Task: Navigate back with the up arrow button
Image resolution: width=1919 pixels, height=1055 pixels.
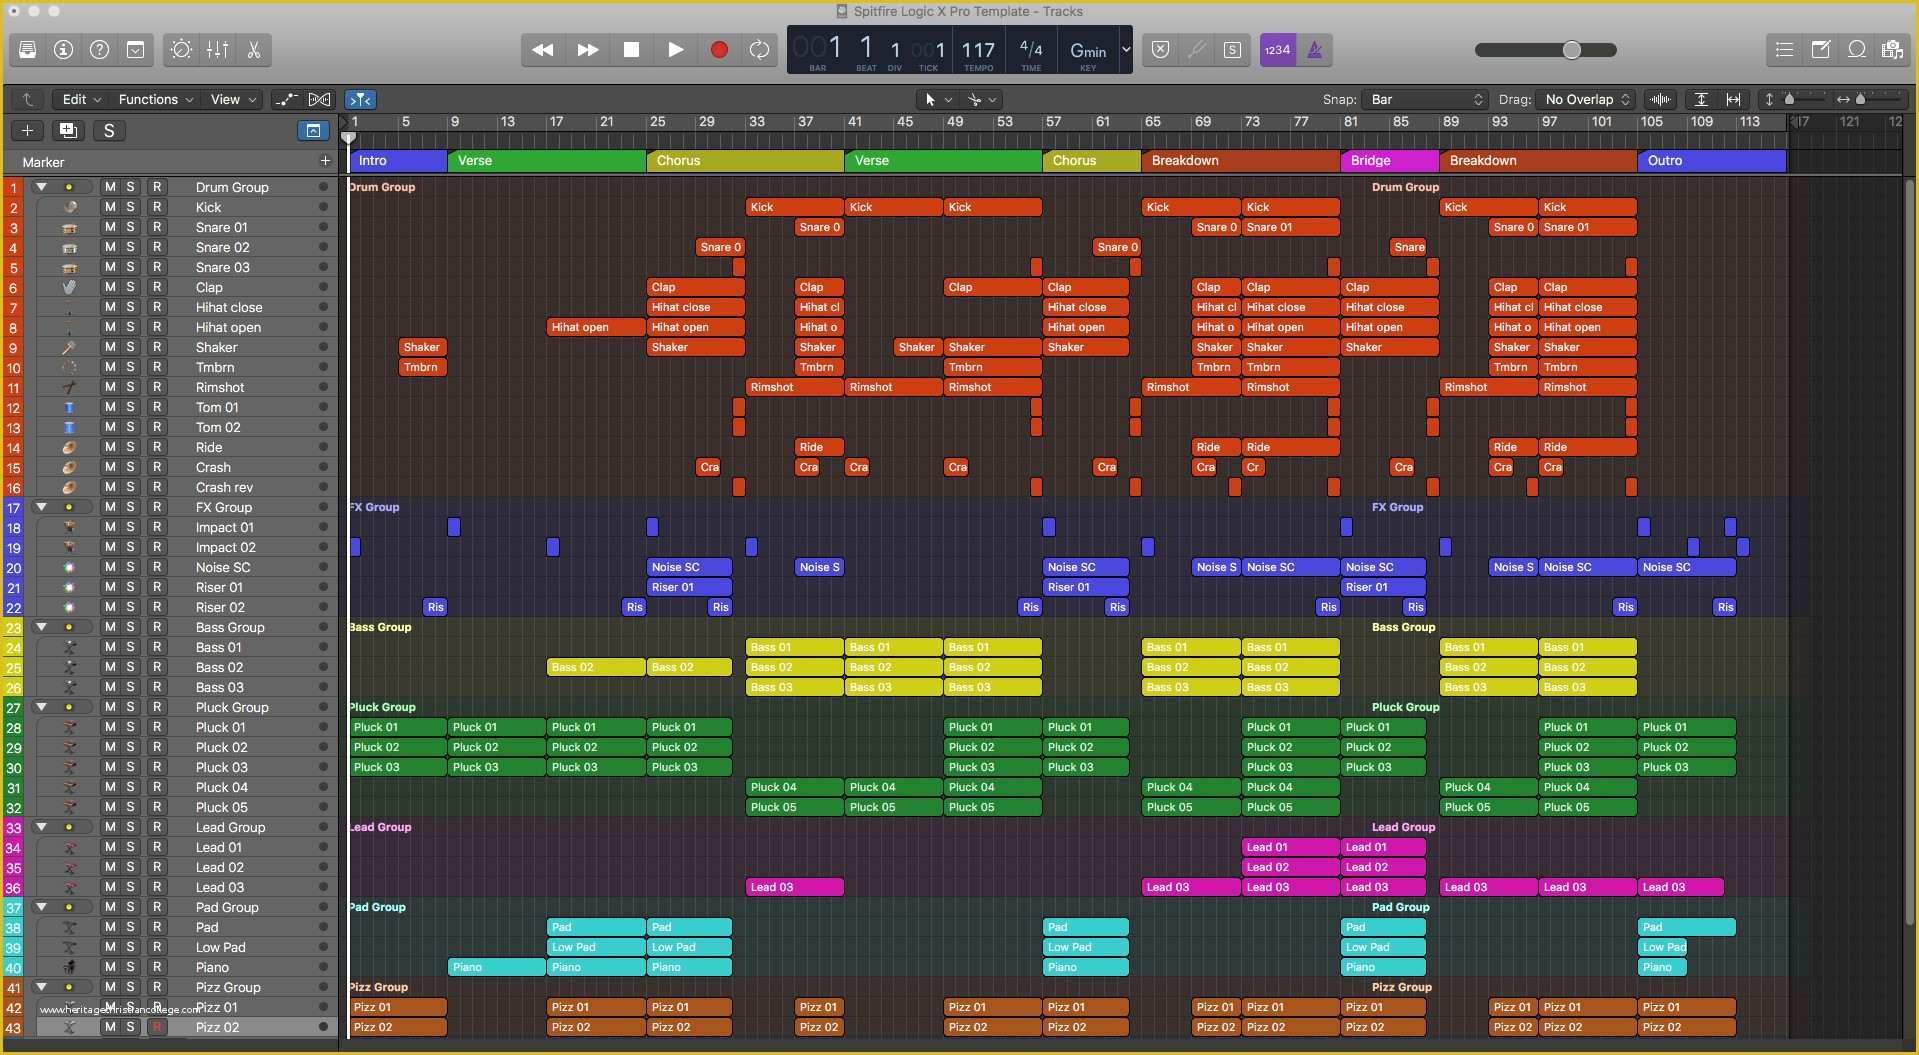Action: tap(28, 99)
